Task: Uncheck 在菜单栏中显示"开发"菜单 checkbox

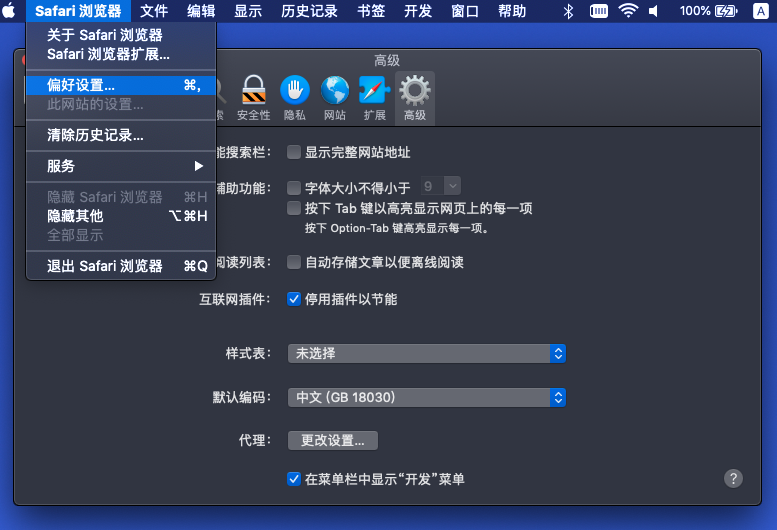Action: click(x=294, y=479)
